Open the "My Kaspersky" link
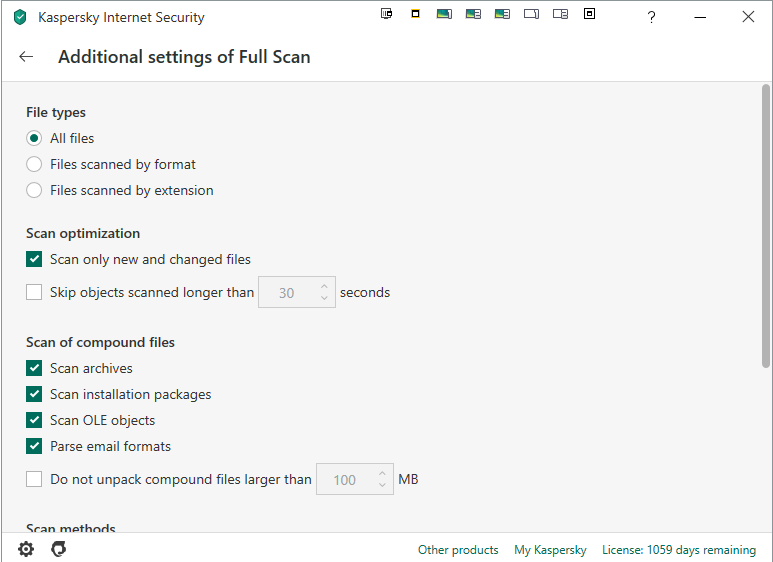 [x=550, y=550]
